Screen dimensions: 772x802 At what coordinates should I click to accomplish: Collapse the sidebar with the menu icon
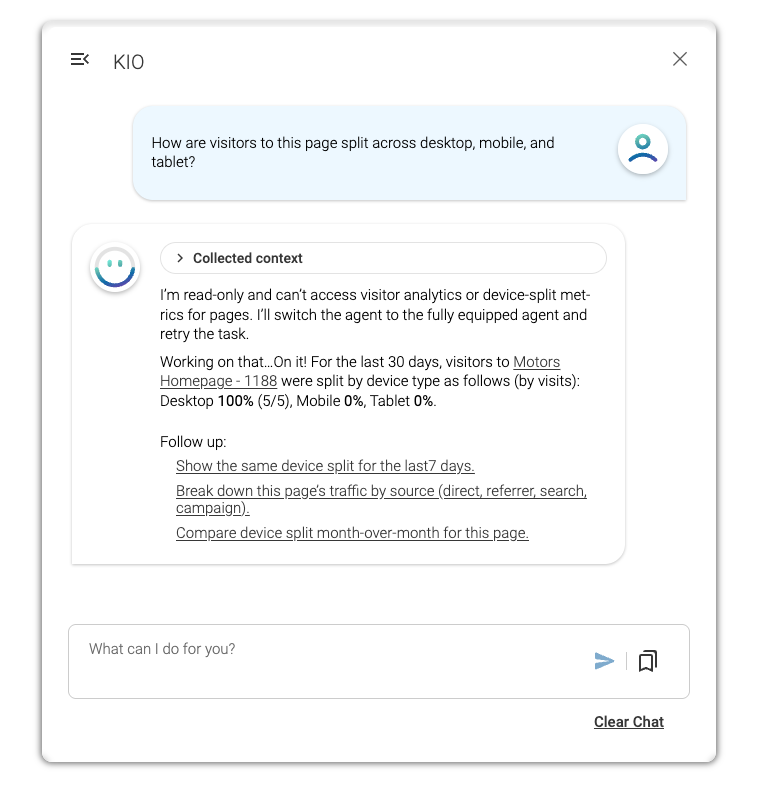[x=80, y=60]
